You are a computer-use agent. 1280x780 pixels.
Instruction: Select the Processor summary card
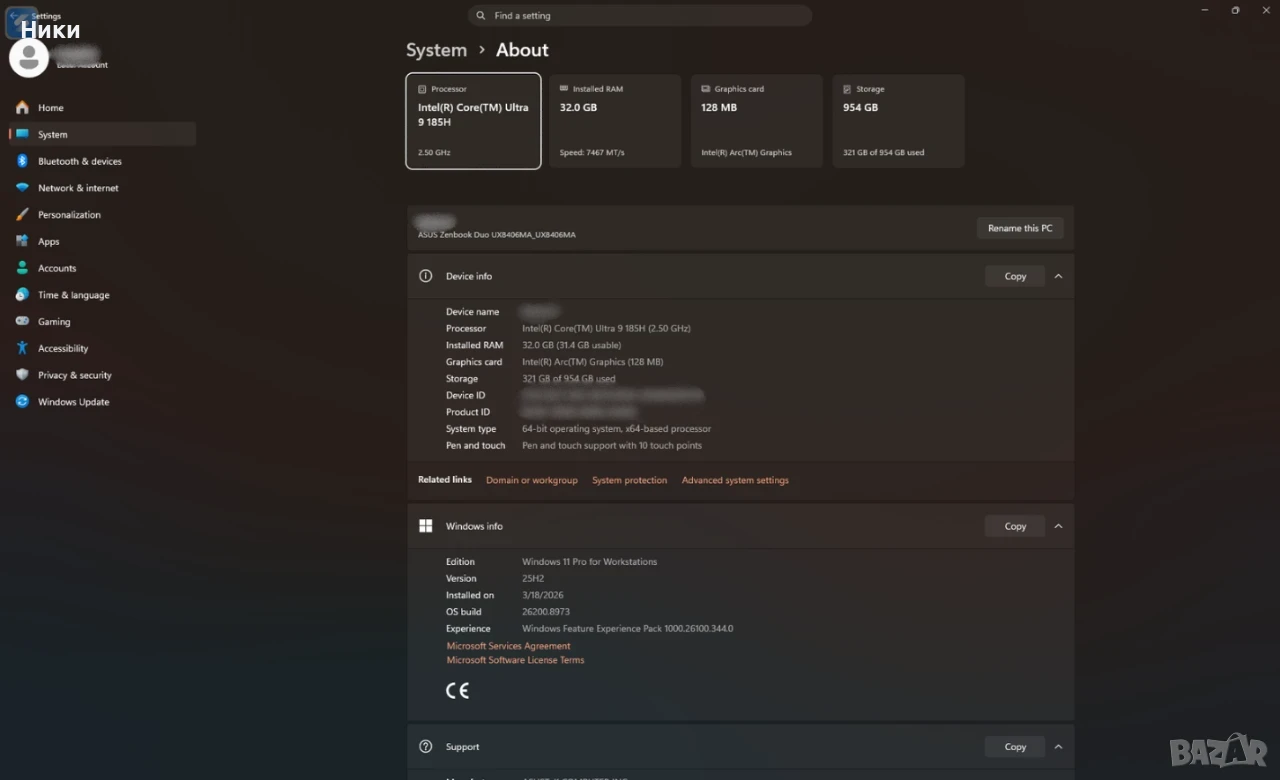point(474,121)
